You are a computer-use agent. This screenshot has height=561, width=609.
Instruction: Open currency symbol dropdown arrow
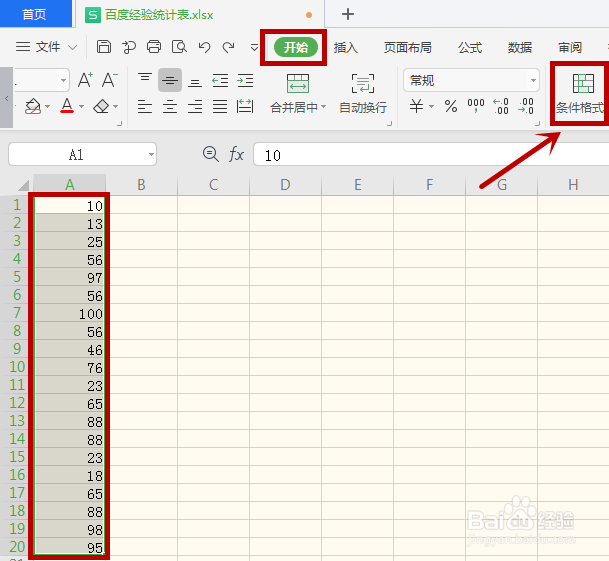point(432,106)
